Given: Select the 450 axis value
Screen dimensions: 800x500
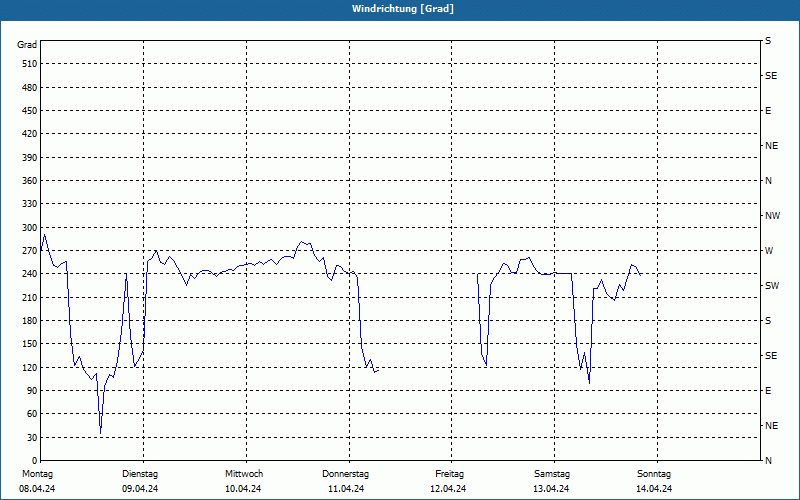Looking at the screenshot, I should (29, 111).
